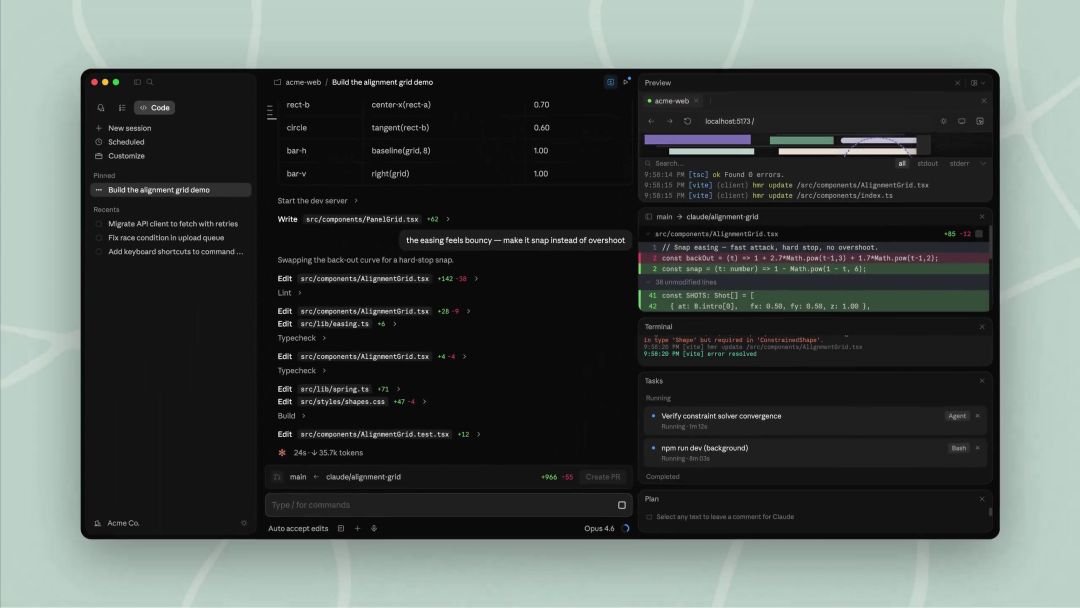The image size is (1080, 608).
Task: Select the stderr log filter
Action: 959,164
